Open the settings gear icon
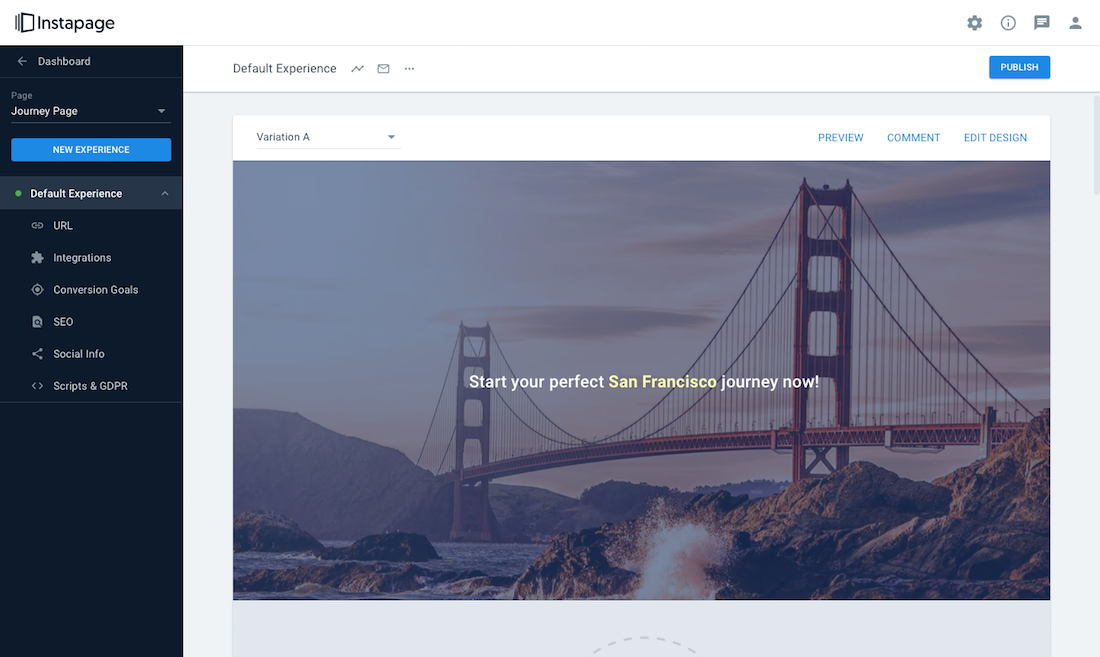 pyautogui.click(x=974, y=23)
